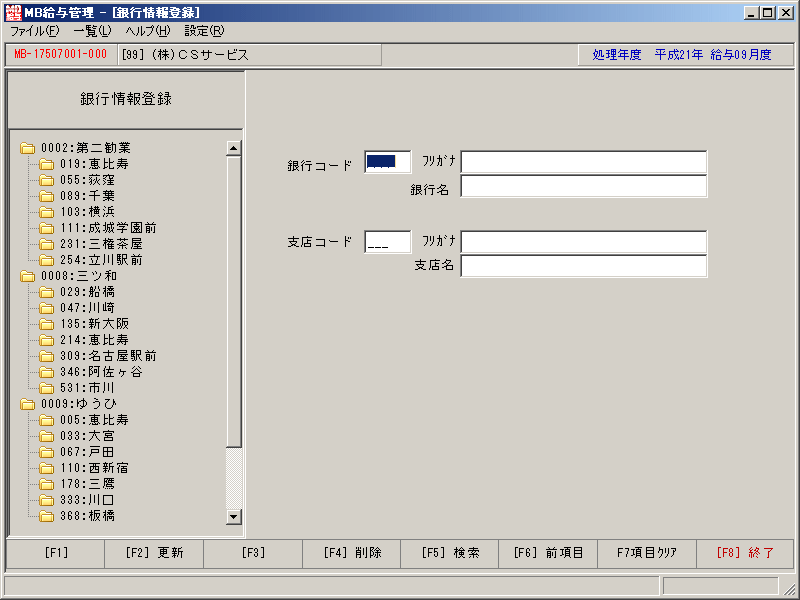Select 254:立川駅前 in the tree

tap(101, 260)
